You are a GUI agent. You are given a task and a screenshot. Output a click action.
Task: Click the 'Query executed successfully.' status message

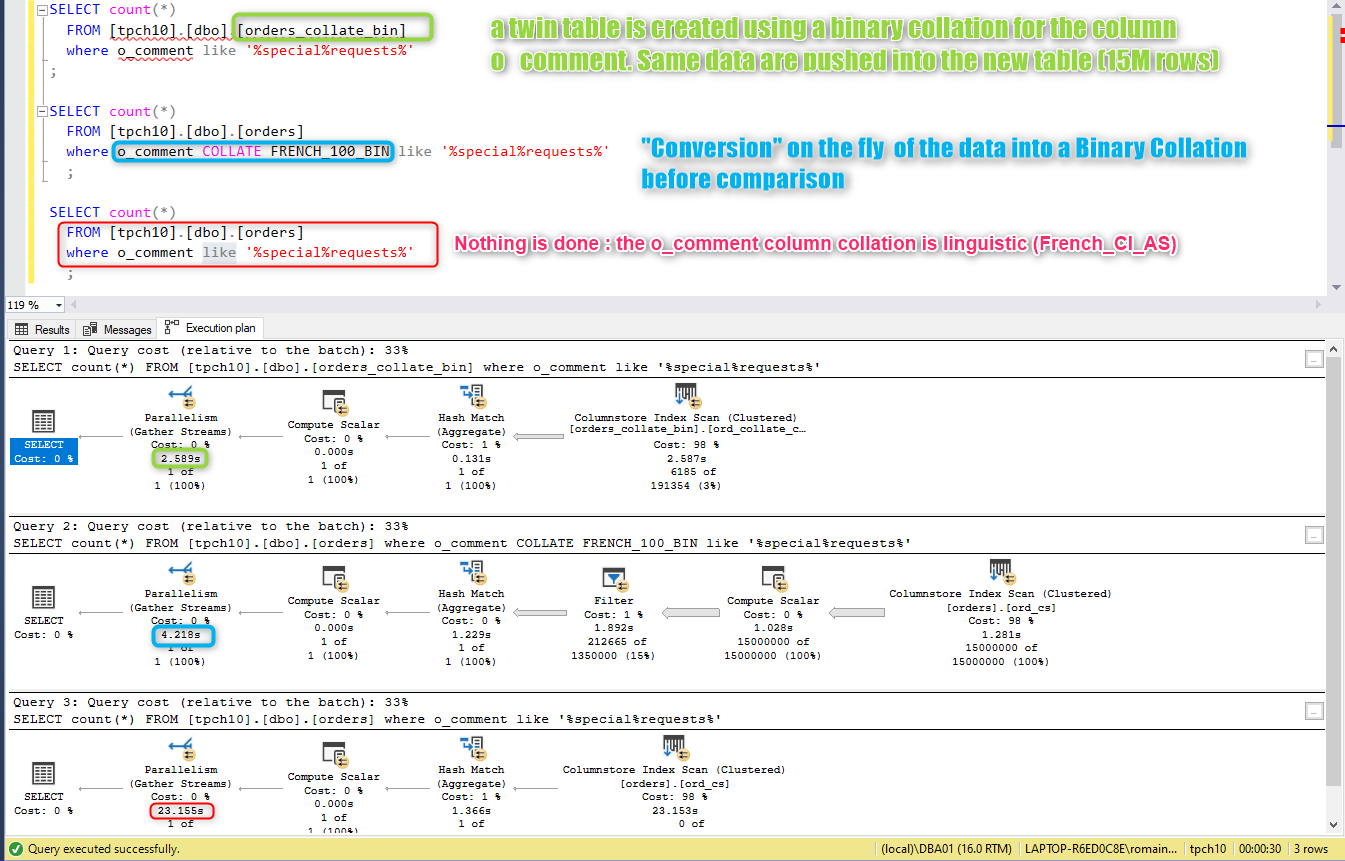[x=104, y=849]
